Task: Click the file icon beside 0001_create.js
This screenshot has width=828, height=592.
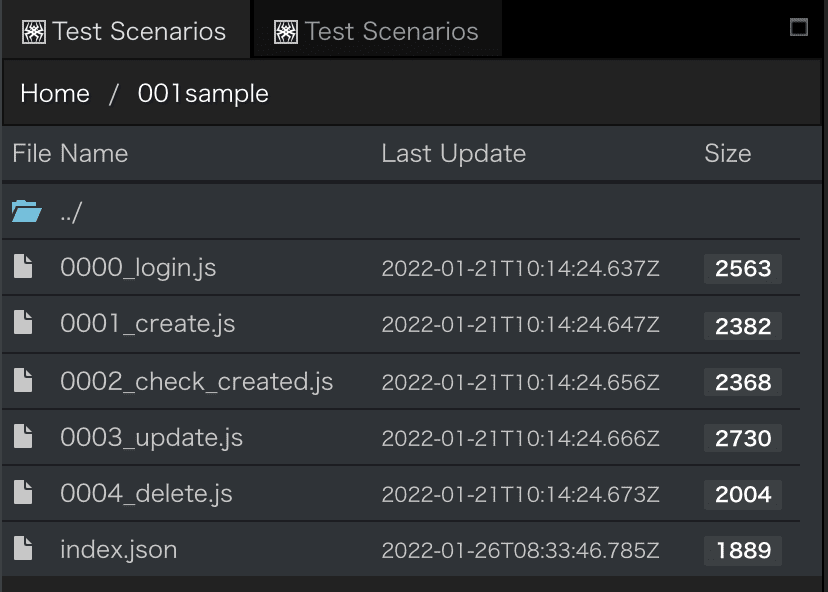Action: pyautogui.click(x=23, y=322)
